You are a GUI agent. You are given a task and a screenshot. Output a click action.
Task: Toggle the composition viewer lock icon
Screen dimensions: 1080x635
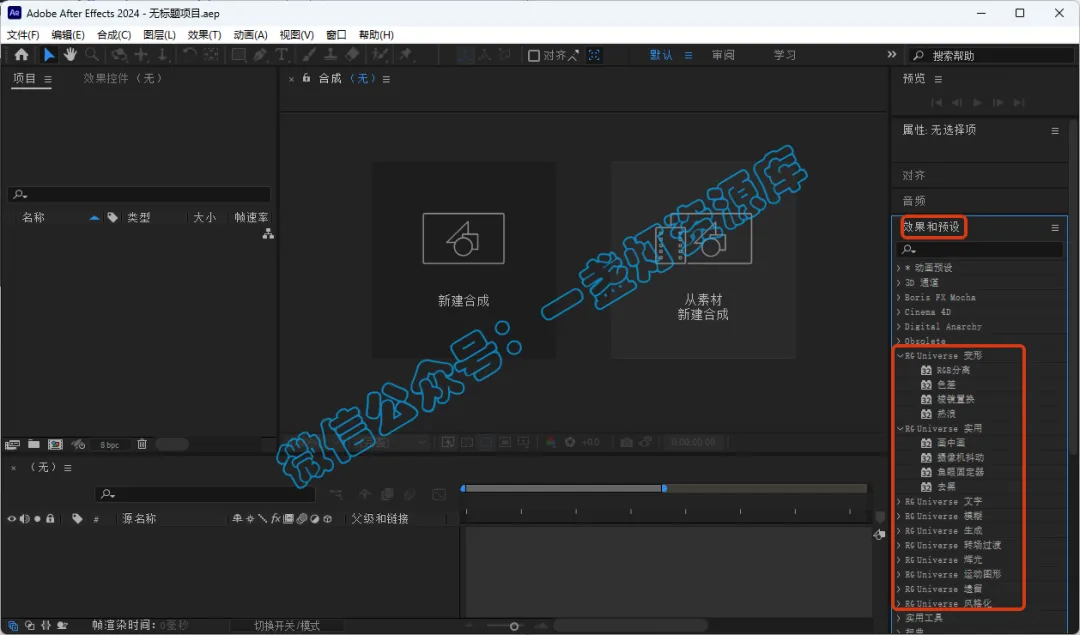(307, 79)
